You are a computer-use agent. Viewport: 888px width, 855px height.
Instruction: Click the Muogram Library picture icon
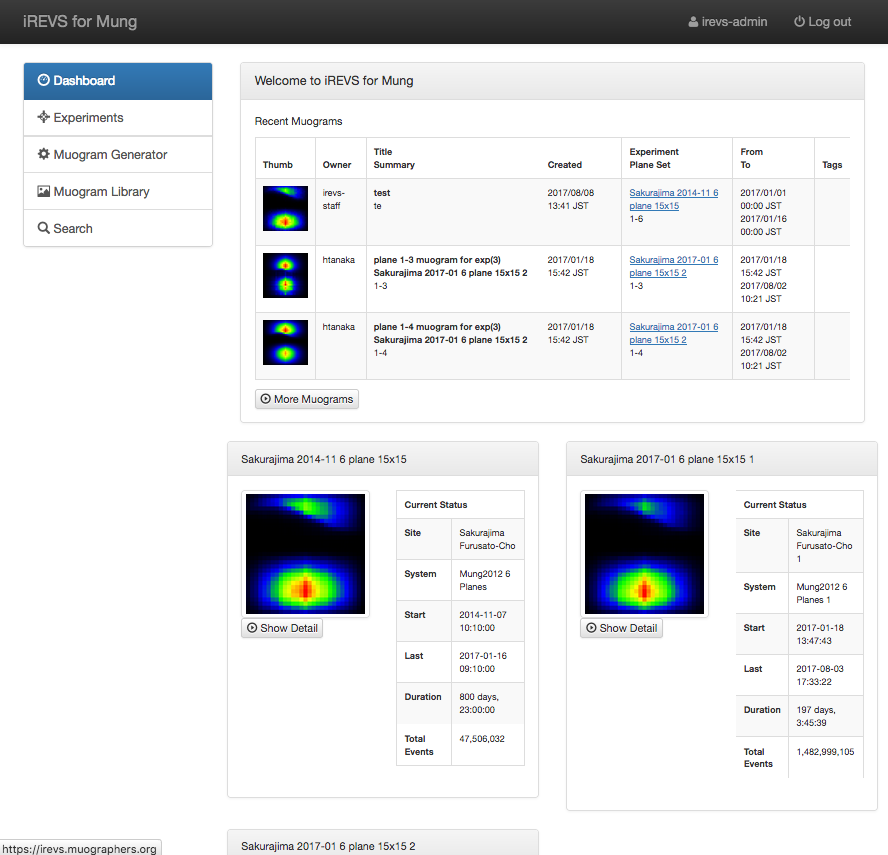coord(43,192)
